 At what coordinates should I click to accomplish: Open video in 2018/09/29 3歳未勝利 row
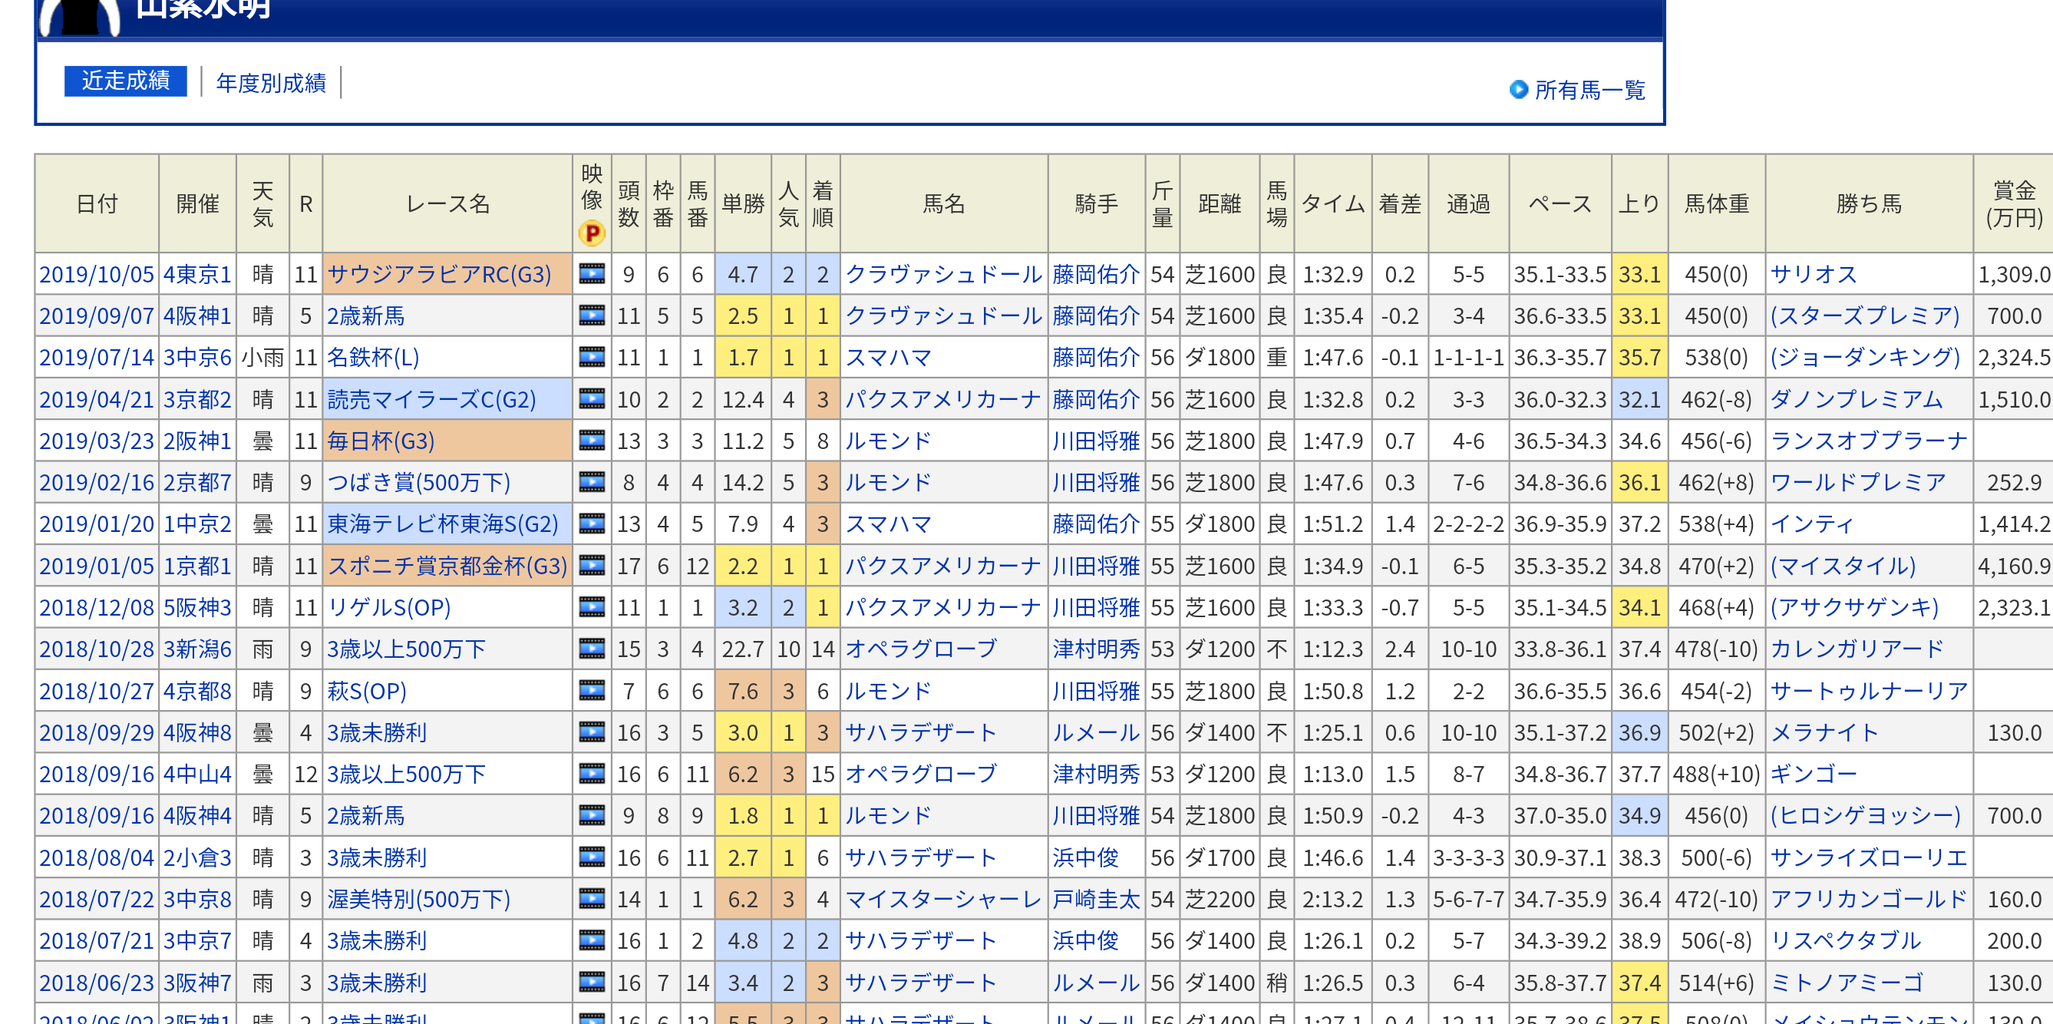591,732
